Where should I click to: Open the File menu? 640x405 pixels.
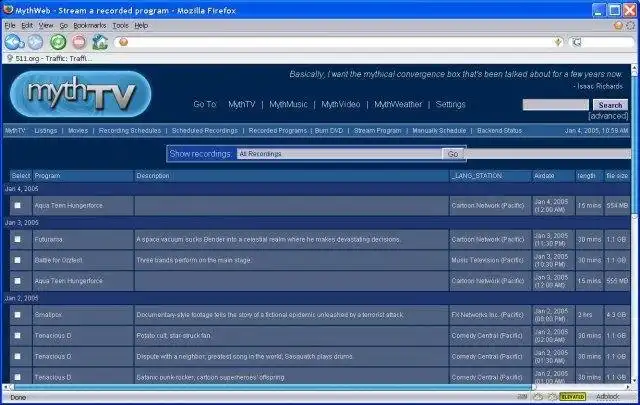coord(10,25)
